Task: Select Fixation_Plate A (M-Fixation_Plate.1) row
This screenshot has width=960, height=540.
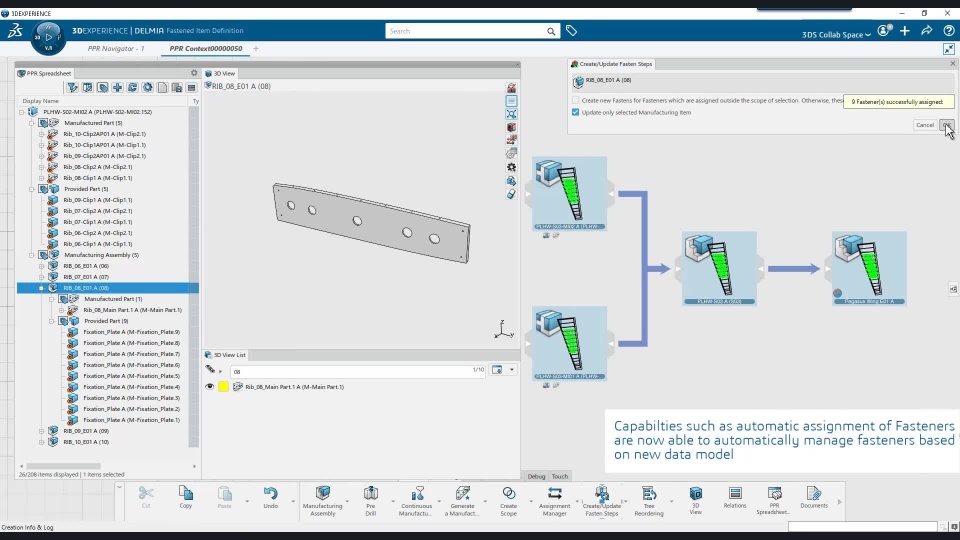Action: 132,420
